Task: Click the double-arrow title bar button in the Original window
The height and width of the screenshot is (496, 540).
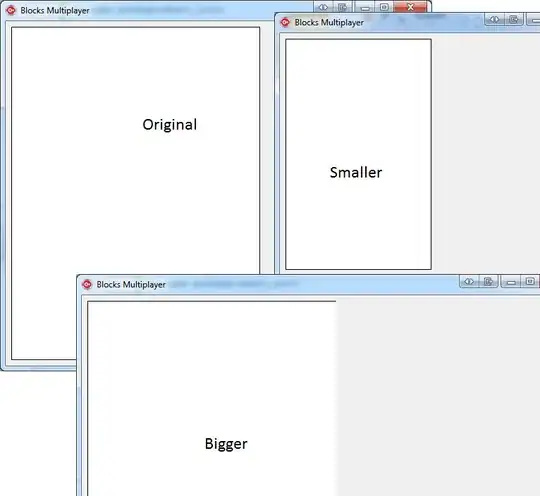Action: pyautogui.click(x=323, y=7)
